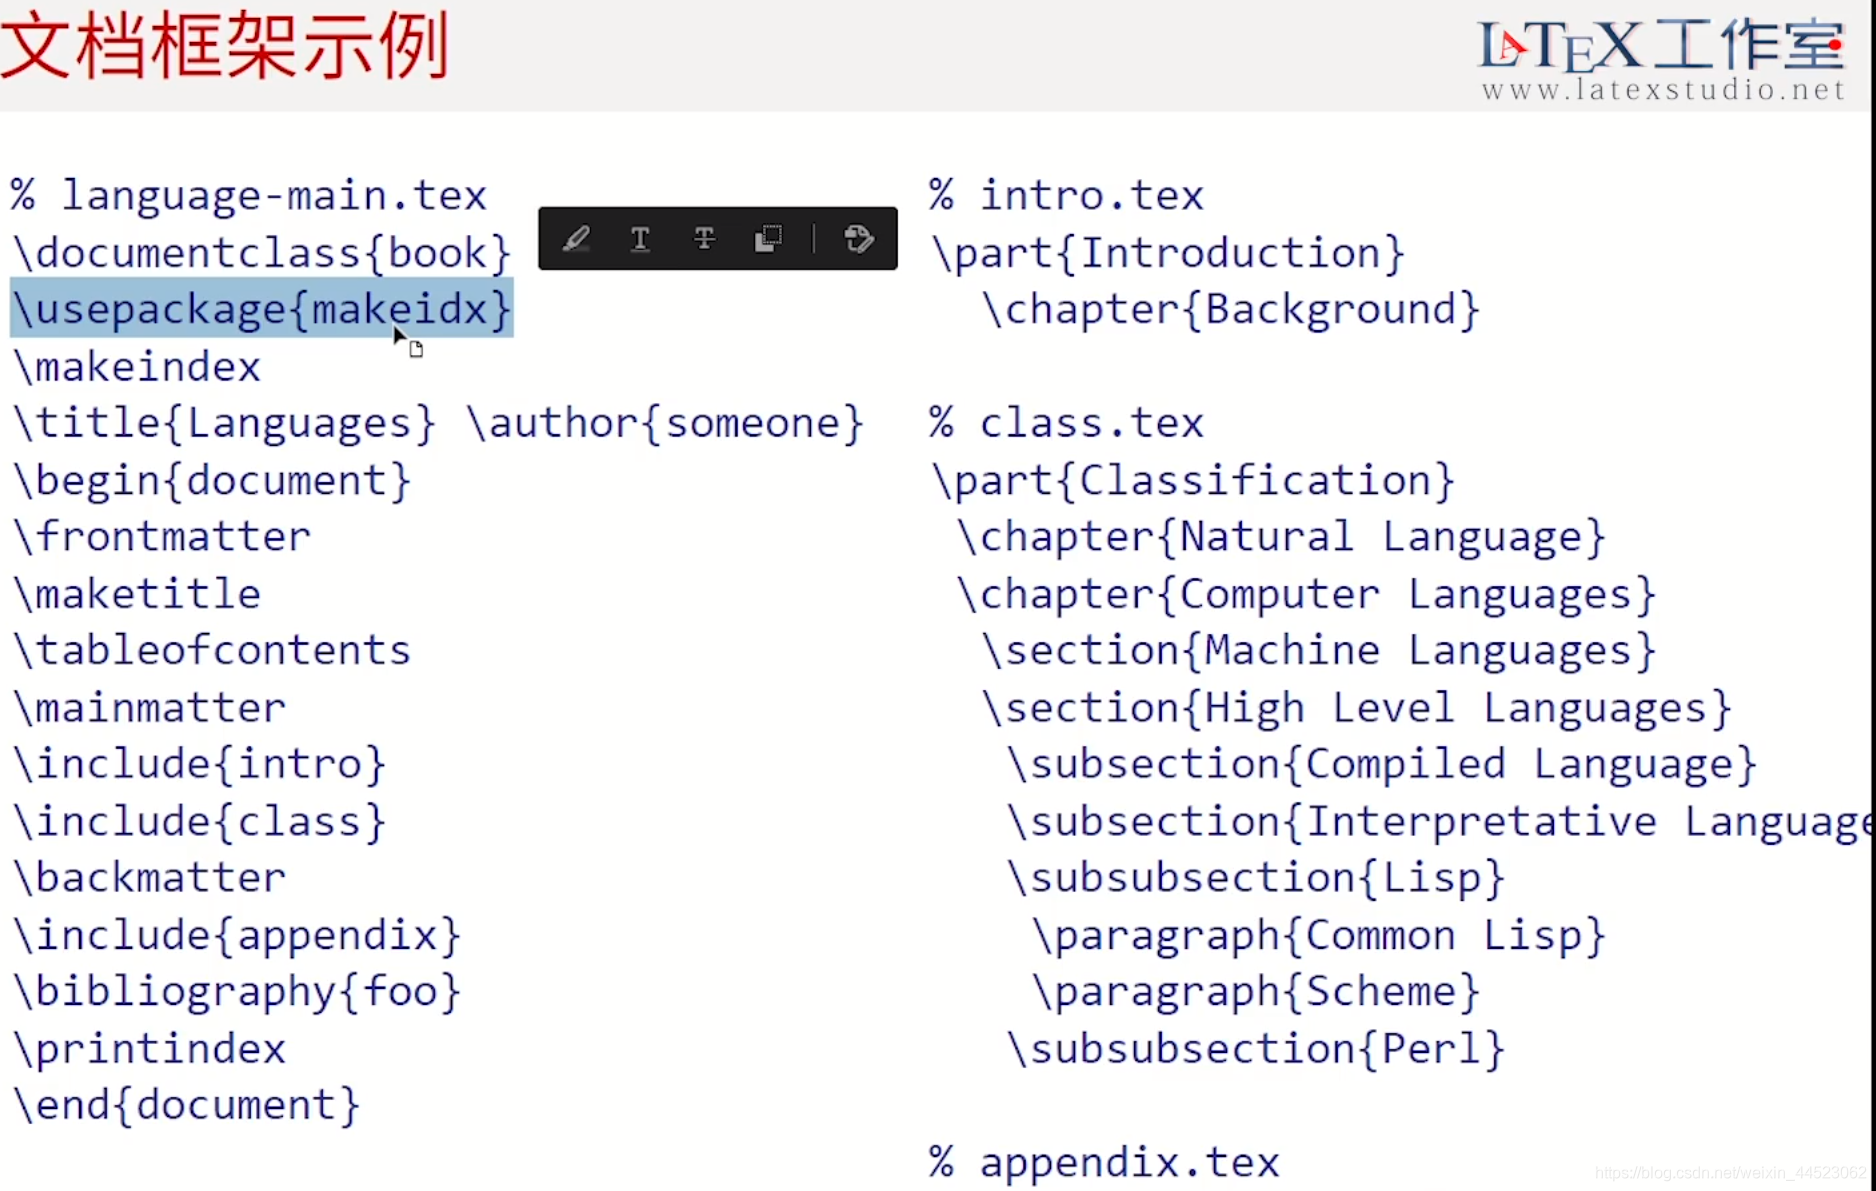Screen dimensions: 1876x1191
Task: Click the \title{Languages} command
Action: [x=224, y=423]
